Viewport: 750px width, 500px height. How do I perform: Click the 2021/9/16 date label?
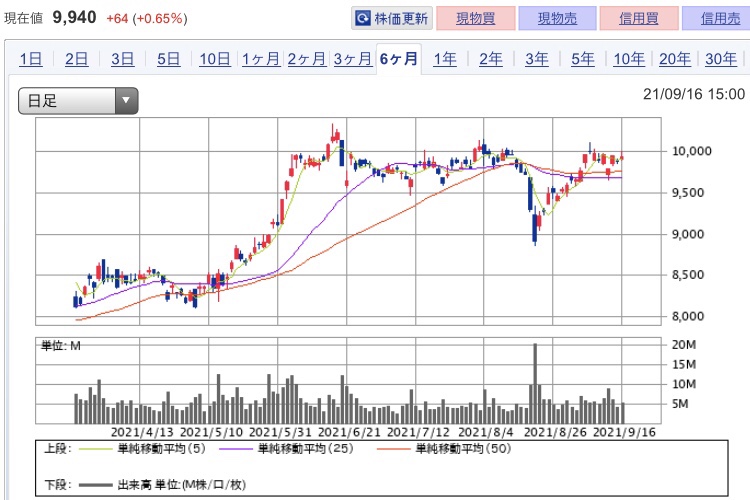tap(624, 433)
